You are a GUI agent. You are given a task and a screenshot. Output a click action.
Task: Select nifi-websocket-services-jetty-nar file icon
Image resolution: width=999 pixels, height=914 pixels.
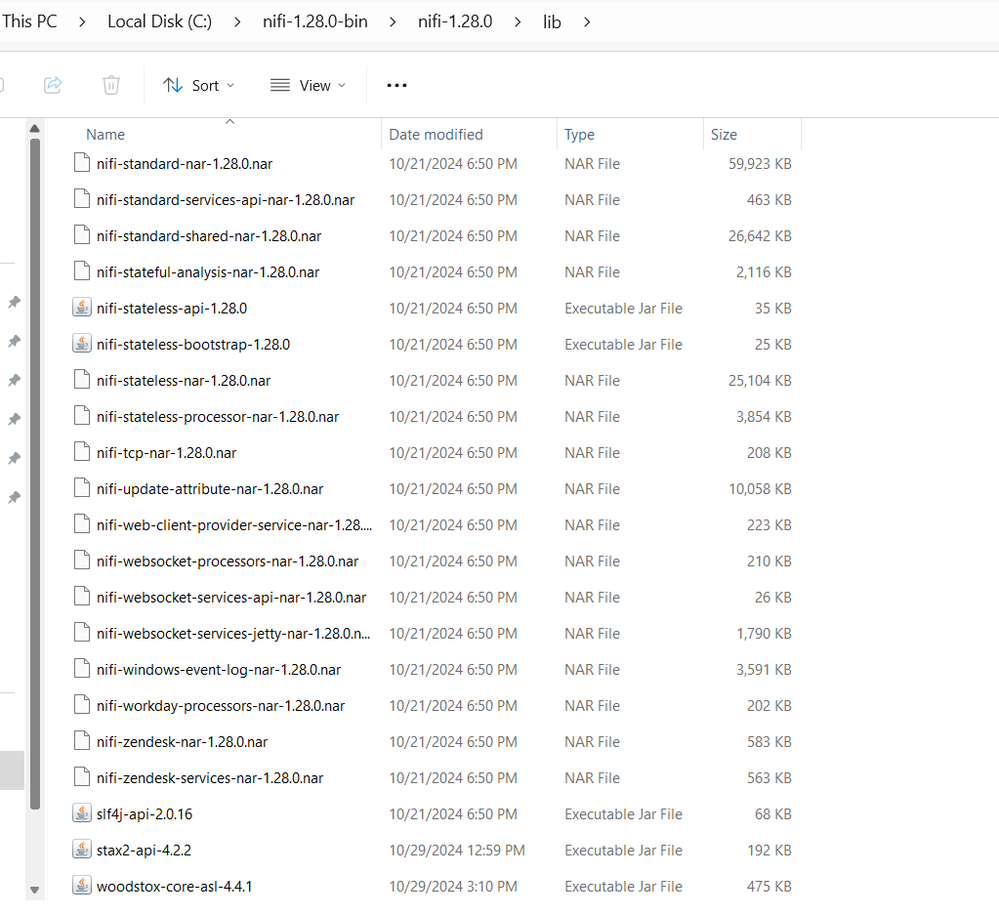click(82, 632)
